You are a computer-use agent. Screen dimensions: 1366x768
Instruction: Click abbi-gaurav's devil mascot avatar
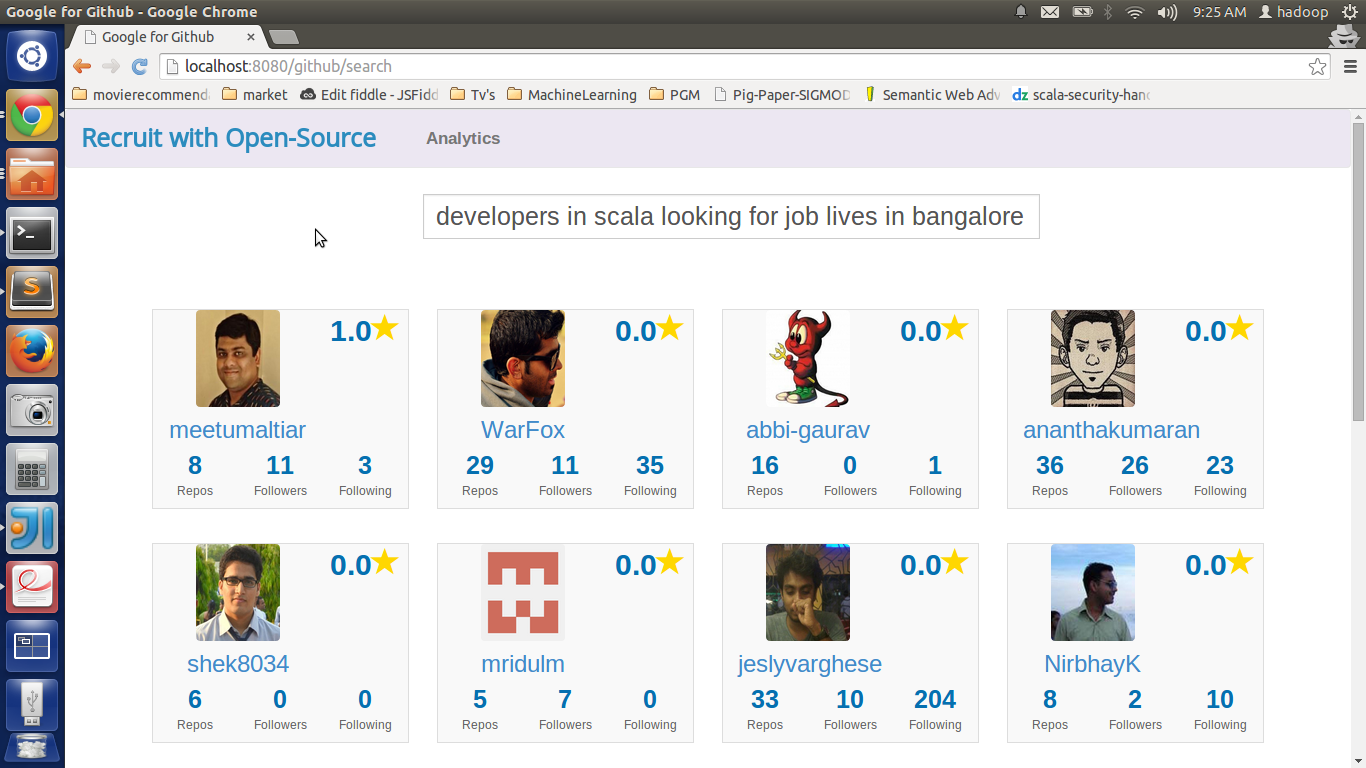click(808, 358)
